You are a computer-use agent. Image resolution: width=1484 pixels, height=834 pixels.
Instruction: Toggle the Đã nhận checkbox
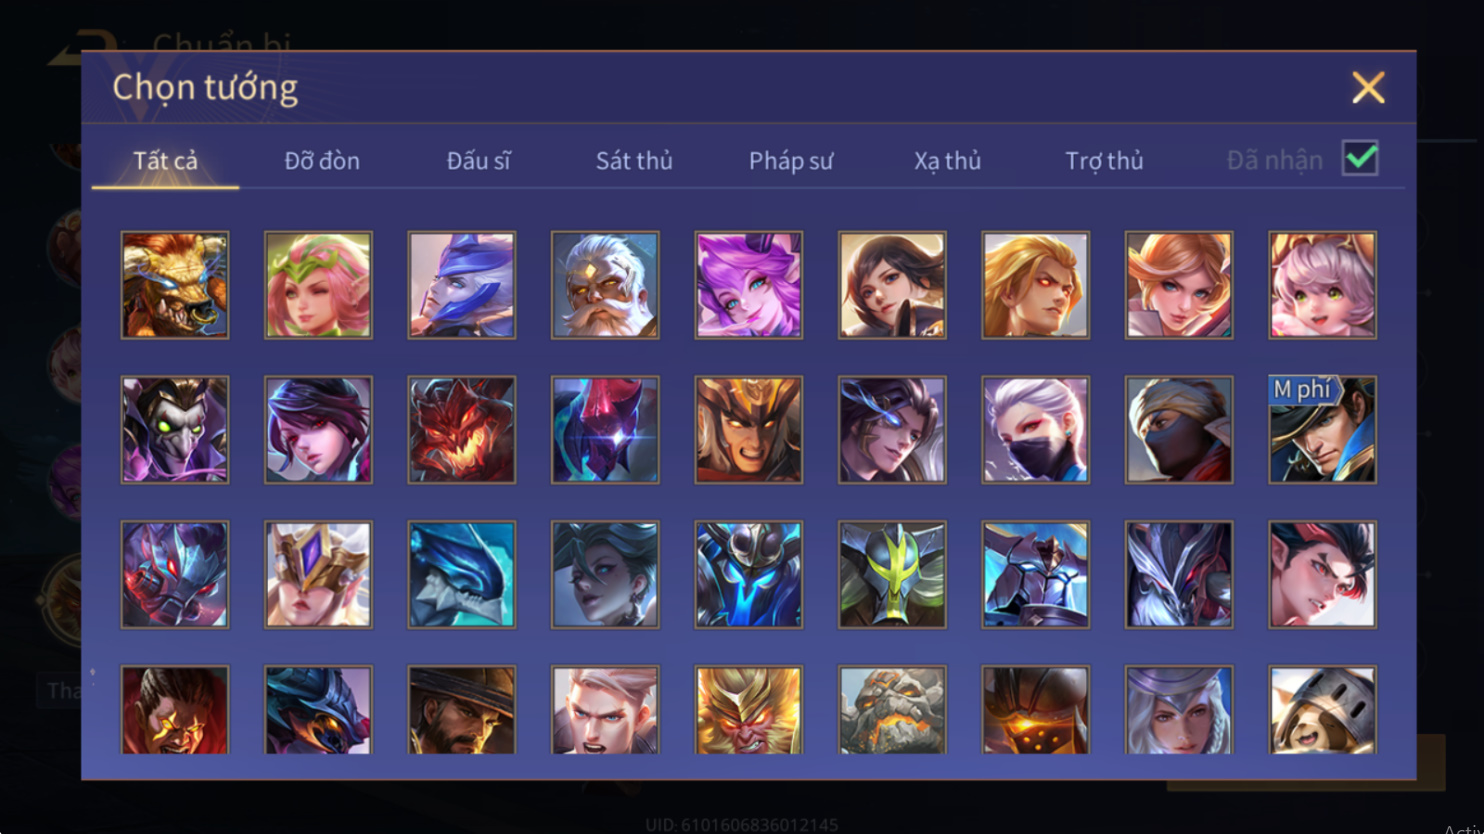tap(1360, 158)
